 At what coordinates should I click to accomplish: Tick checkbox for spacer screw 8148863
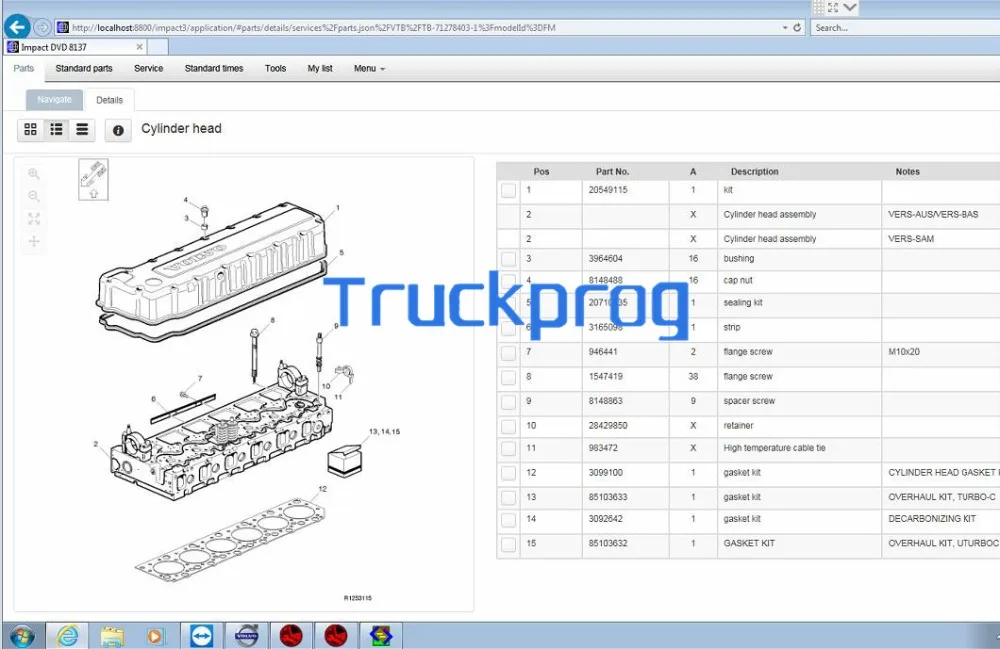tap(508, 402)
